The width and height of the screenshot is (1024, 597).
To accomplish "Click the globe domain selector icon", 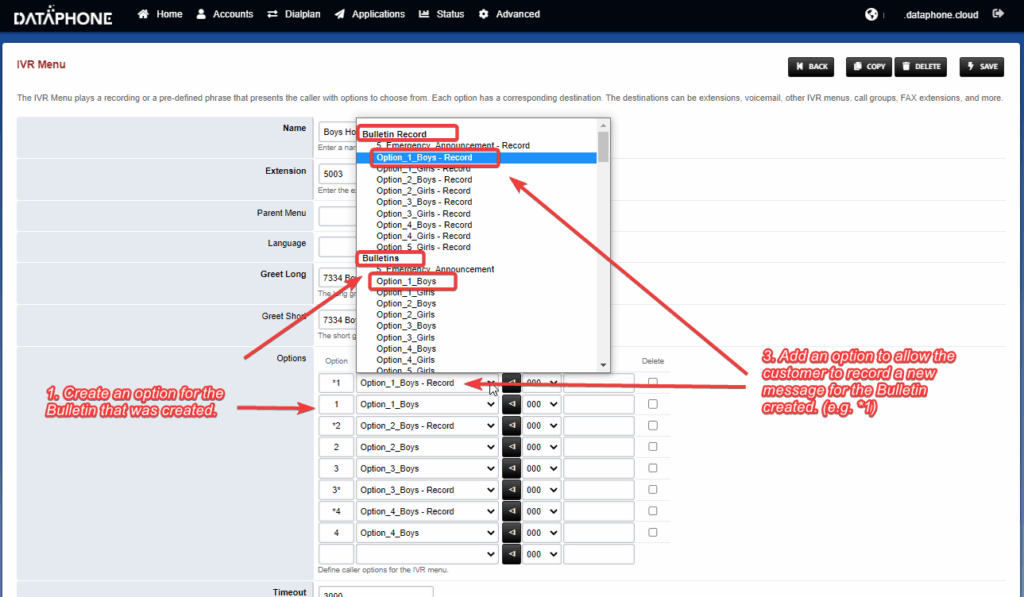I will point(871,14).
